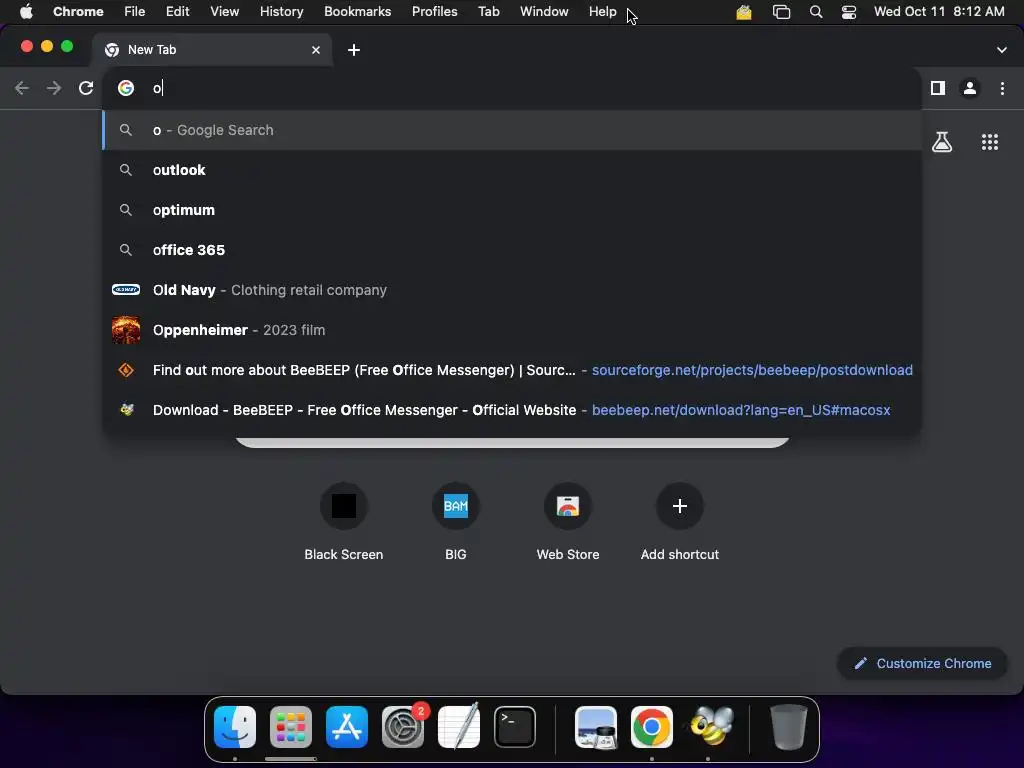Choose the 'optimum' suggestion
The image size is (1024, 768).
coord(512,210)
